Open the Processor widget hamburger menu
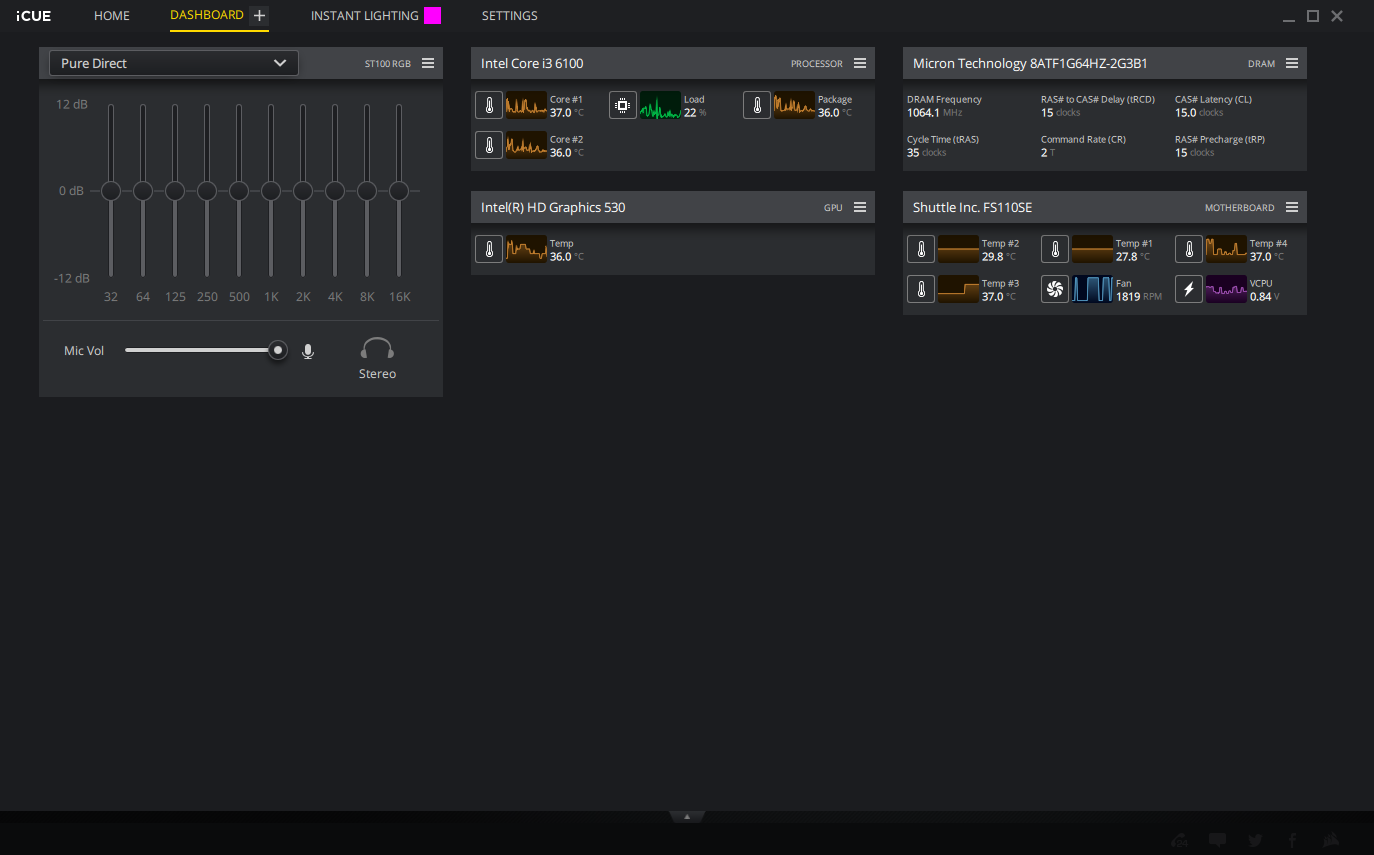 (860, 63)
